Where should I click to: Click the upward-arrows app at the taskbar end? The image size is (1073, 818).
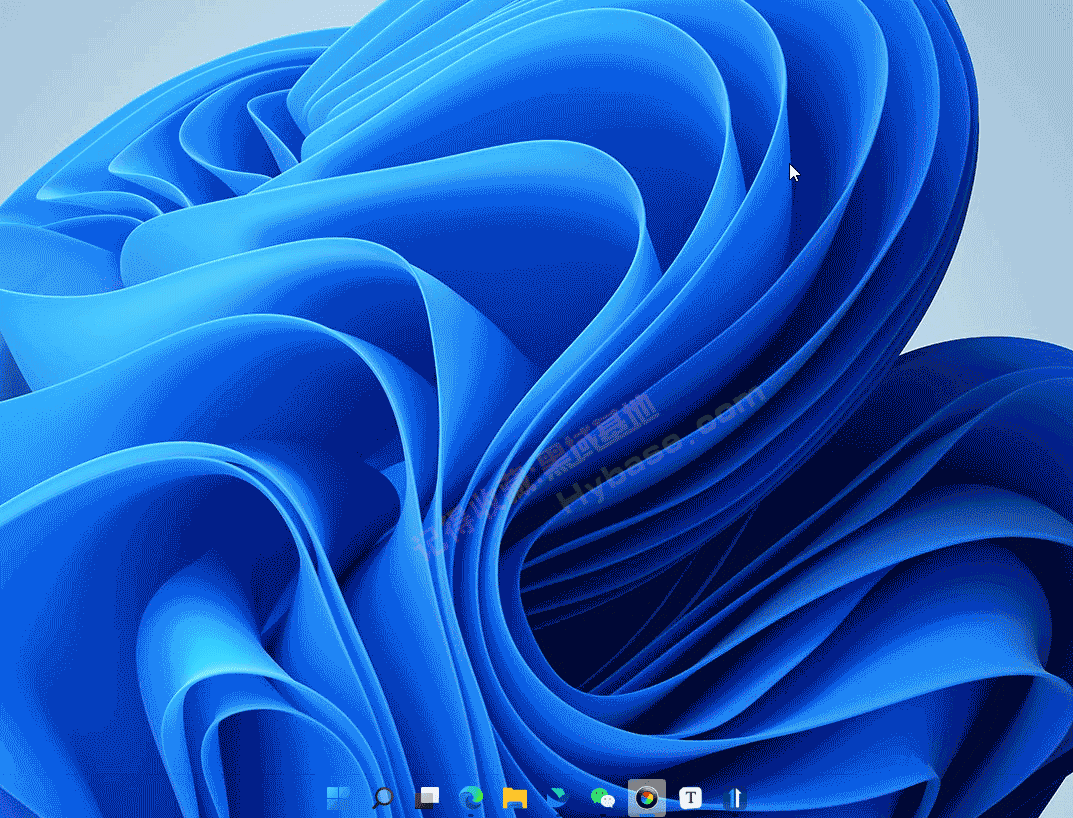[x=734, y=797]
